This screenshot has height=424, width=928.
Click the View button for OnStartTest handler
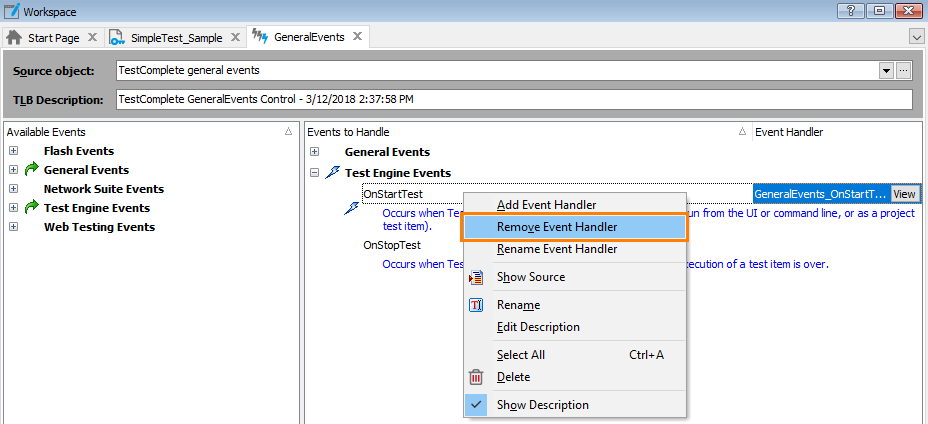click(904, 194)
